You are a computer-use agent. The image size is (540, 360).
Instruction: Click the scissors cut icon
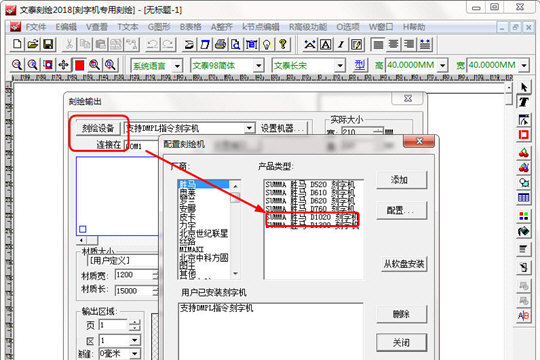click(69, 44)
